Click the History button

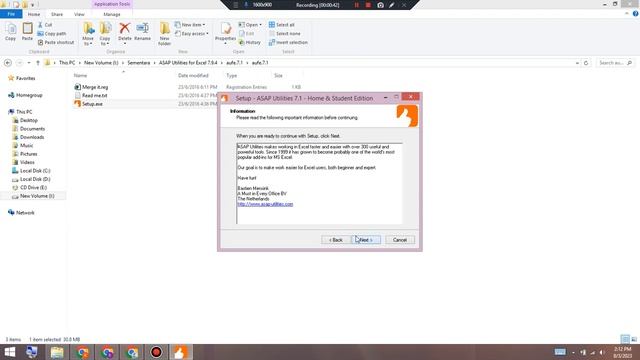tap(250, 42)
